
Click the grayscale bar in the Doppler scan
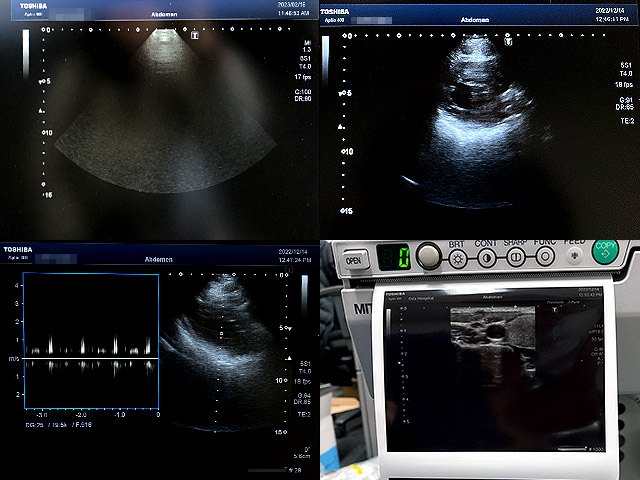304,295
